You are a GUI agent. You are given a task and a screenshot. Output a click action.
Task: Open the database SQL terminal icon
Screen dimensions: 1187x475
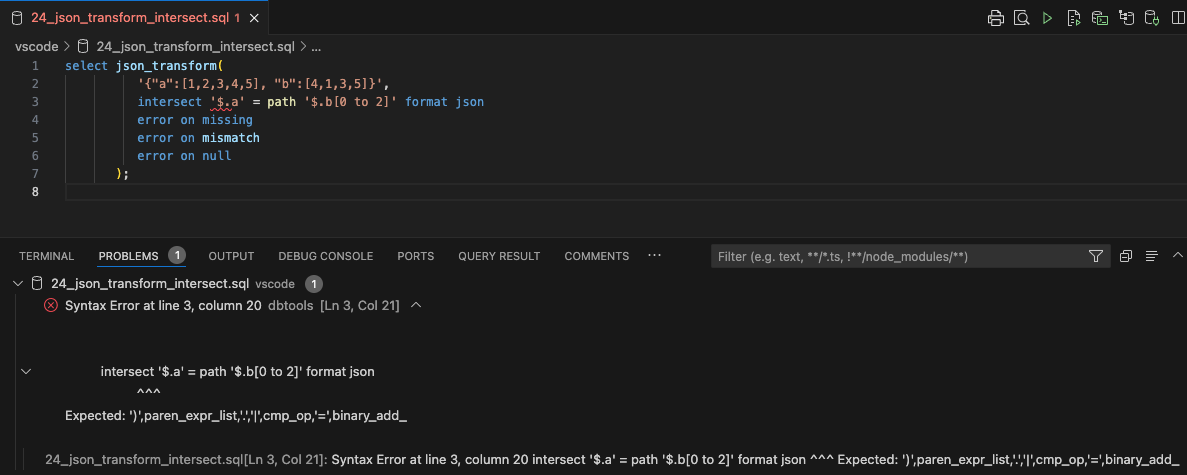click(x=1099, y=18)
